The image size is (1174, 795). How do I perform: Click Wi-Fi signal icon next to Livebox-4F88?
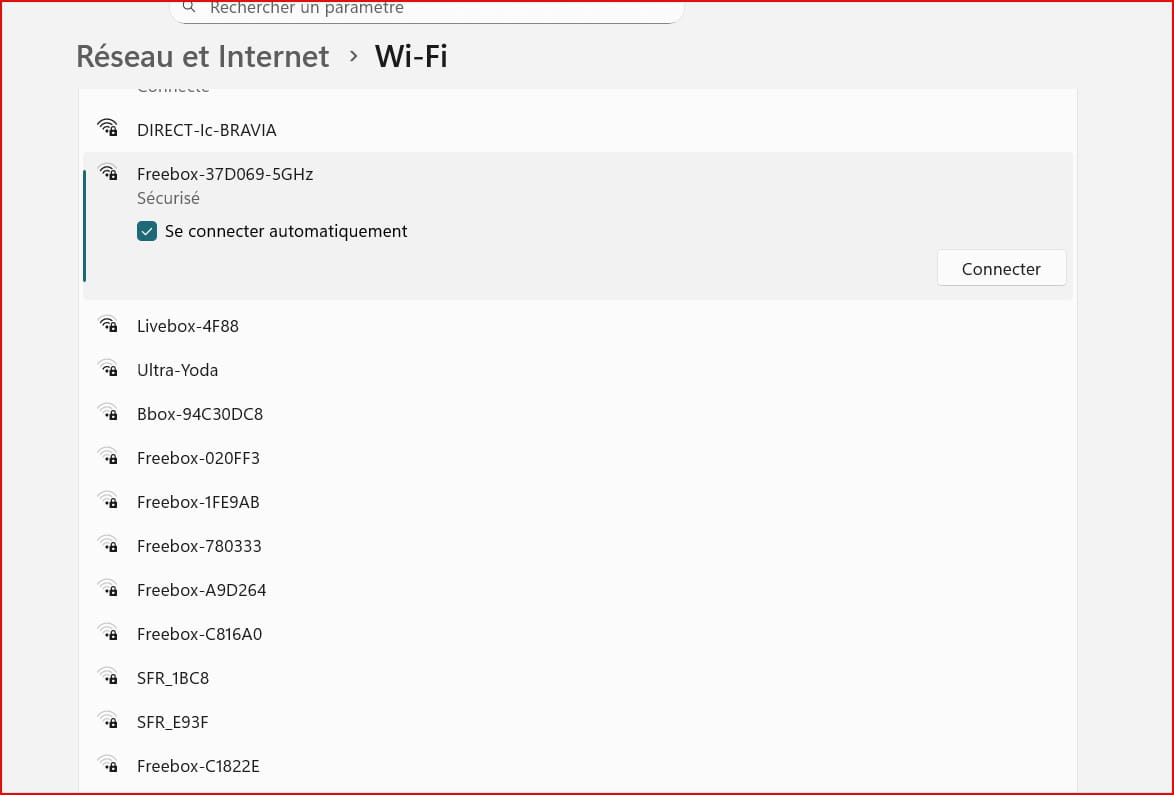[x=108, y=324]
